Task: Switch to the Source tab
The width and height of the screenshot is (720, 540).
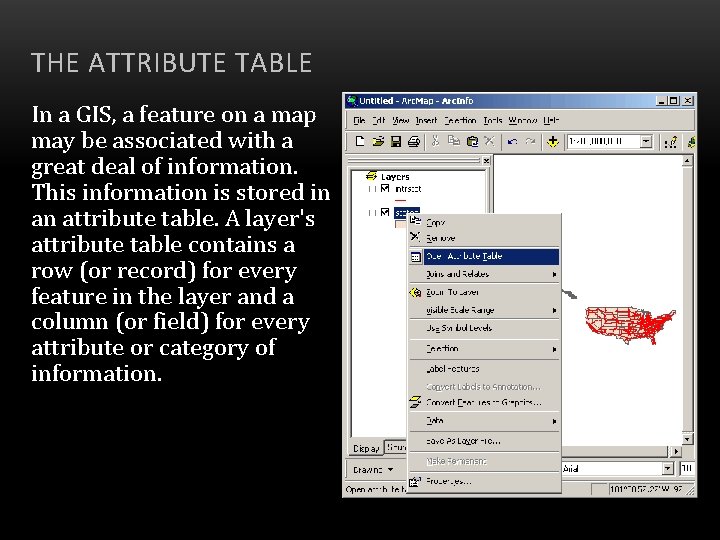Action: [x=396, y=447]
